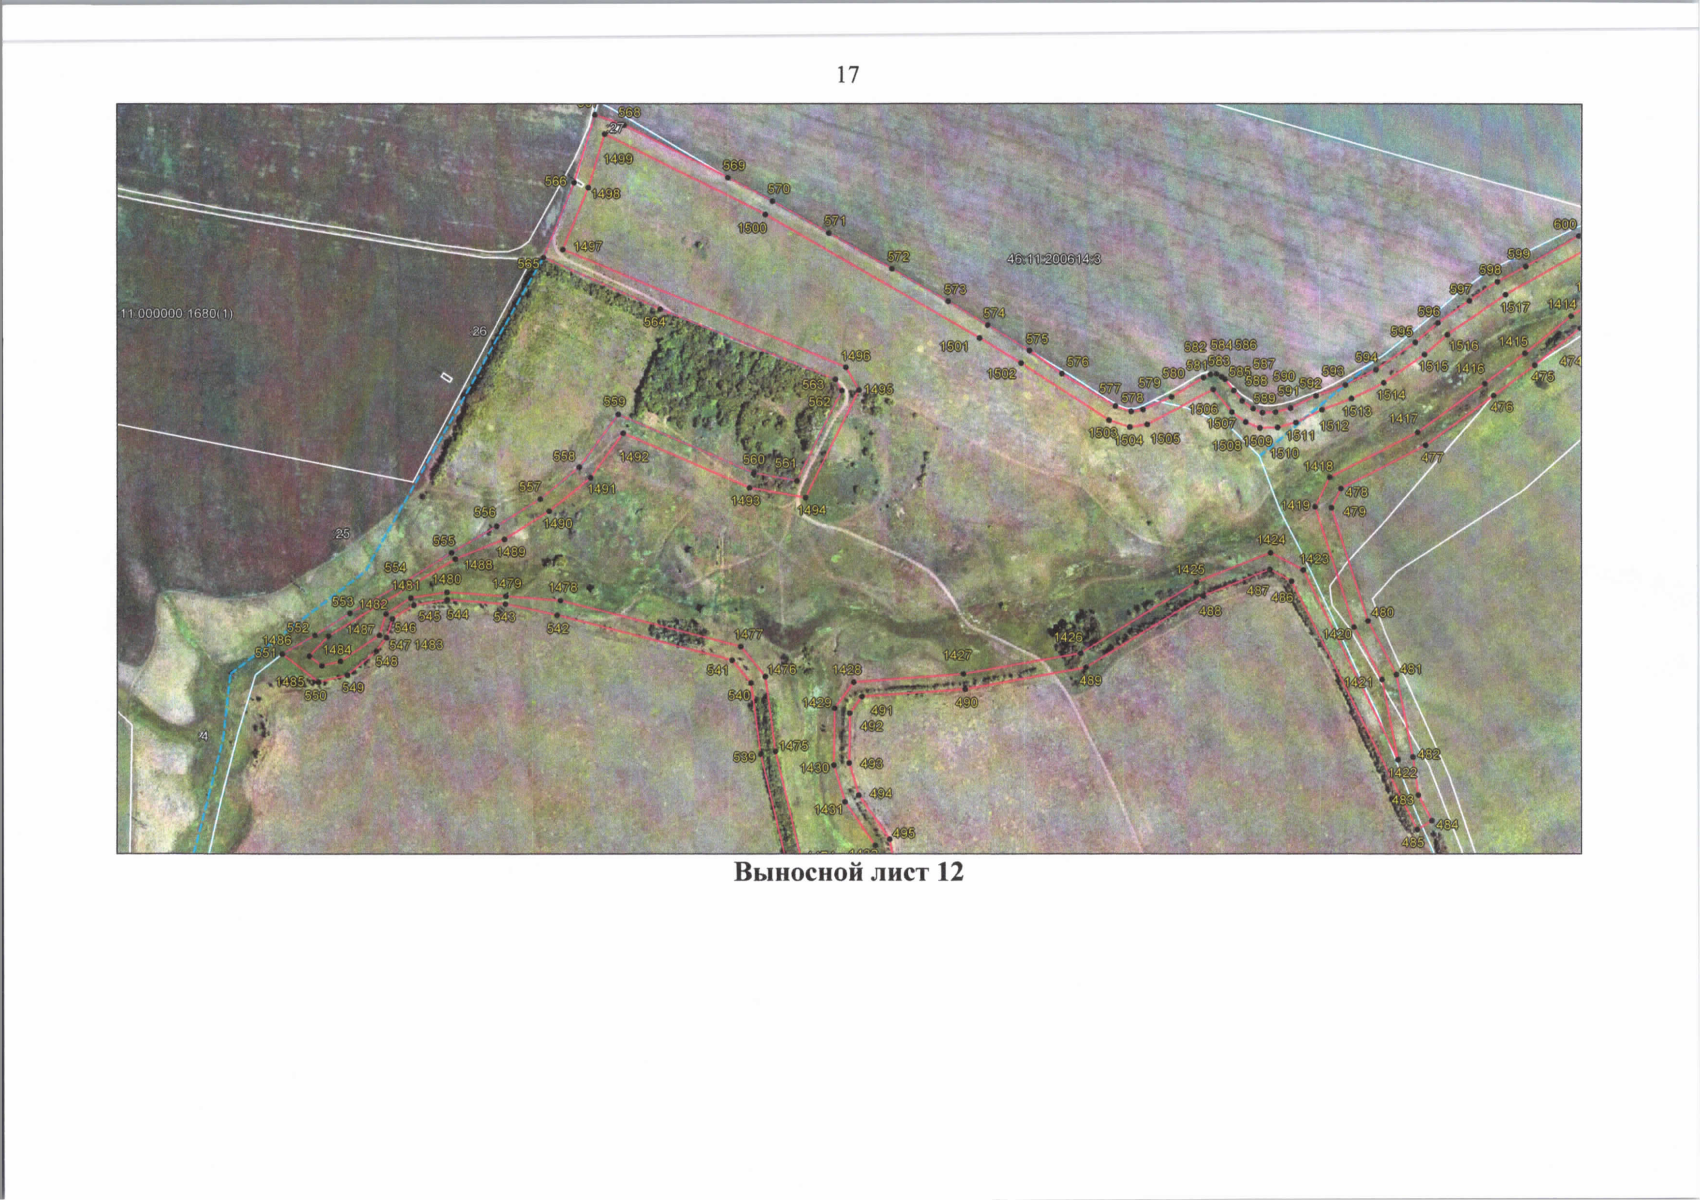This screenshot has width=1700, height=1200.
Task: Click the map point label 476
Action: point(1501,407)
